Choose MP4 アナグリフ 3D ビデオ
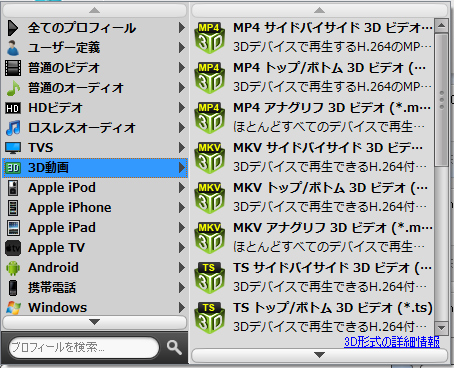Viewport: 456px width, 368px height. tap(313, 118)
